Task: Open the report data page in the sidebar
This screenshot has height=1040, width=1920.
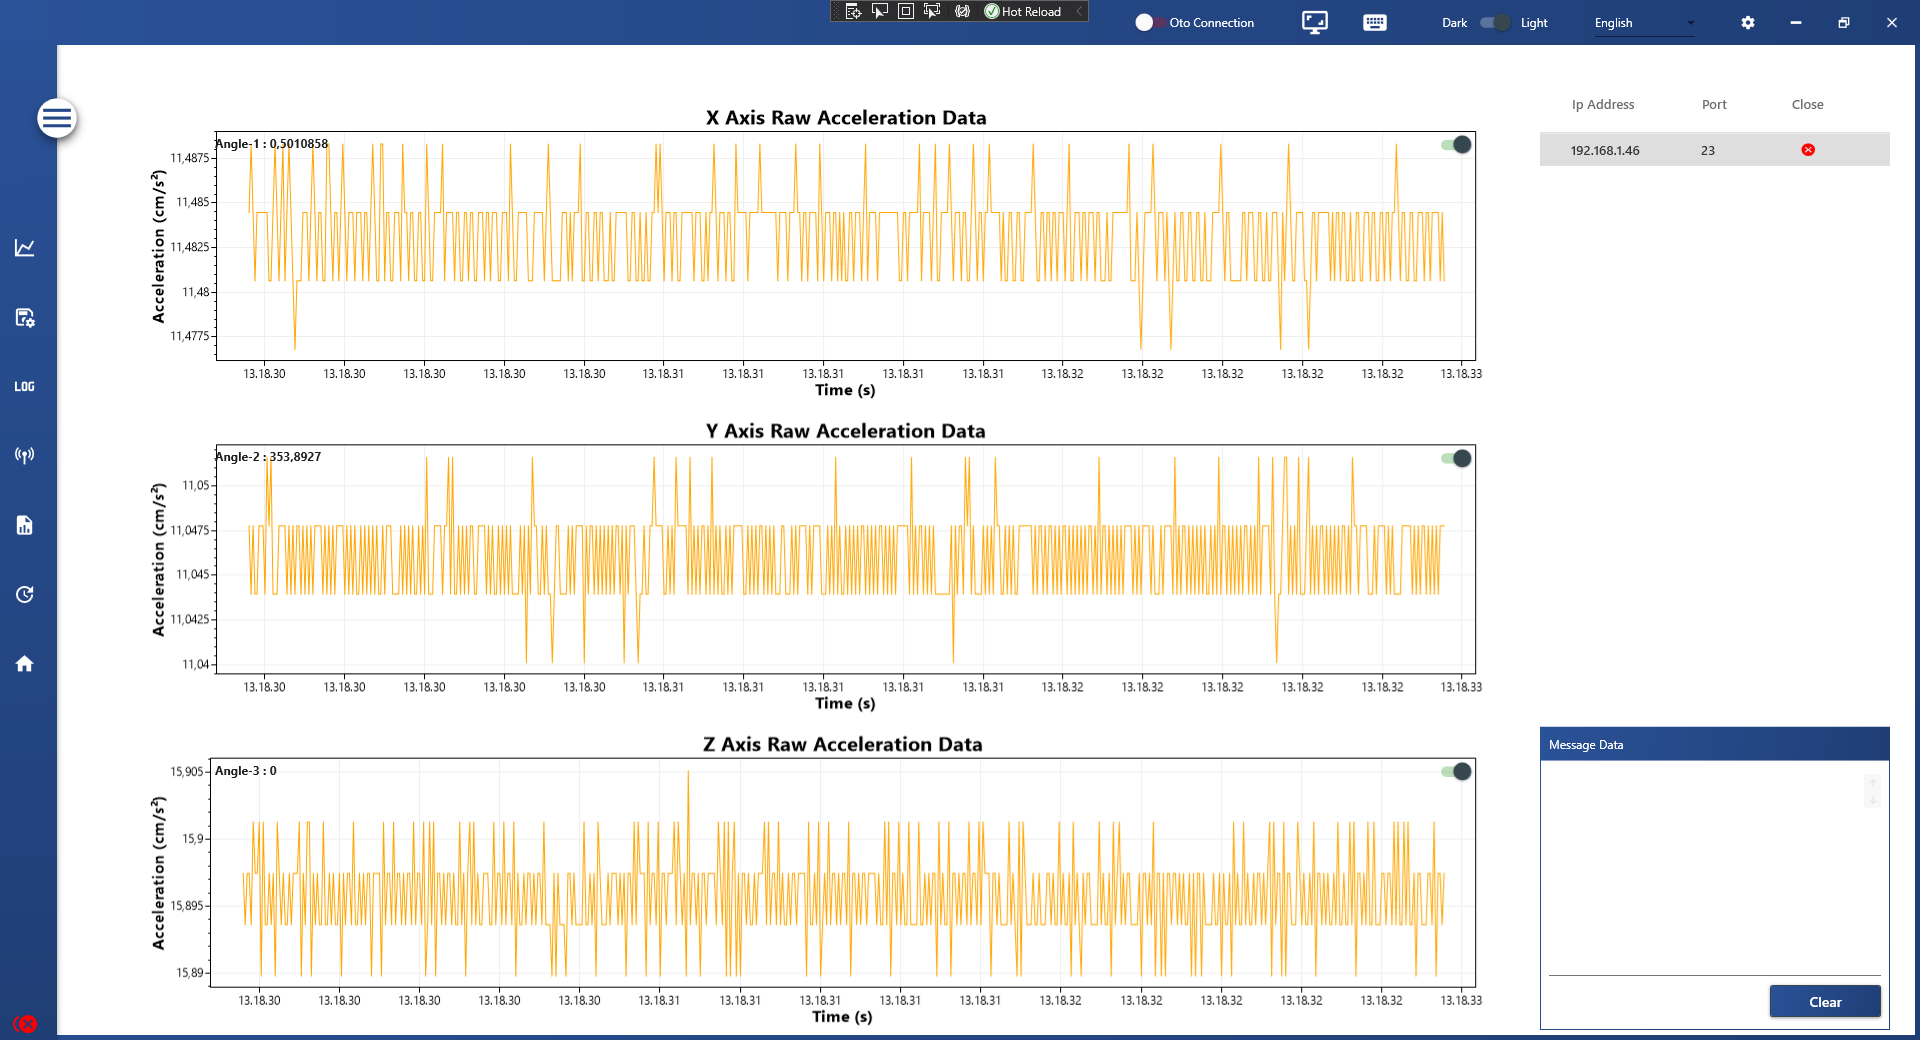Action: [25, 525]
